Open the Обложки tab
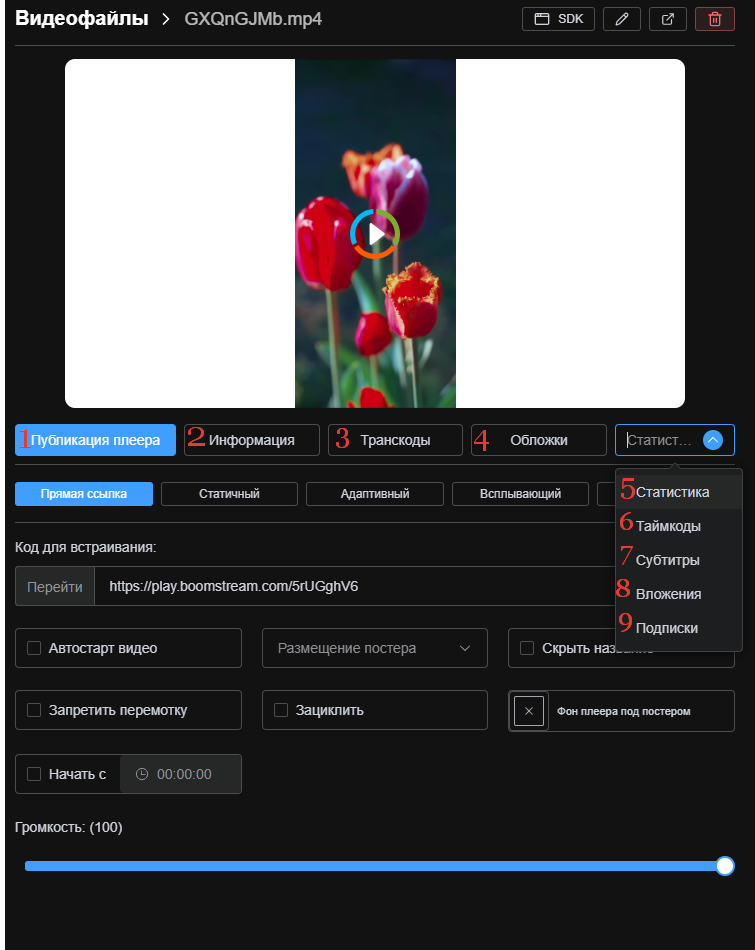 pos(539,440)
